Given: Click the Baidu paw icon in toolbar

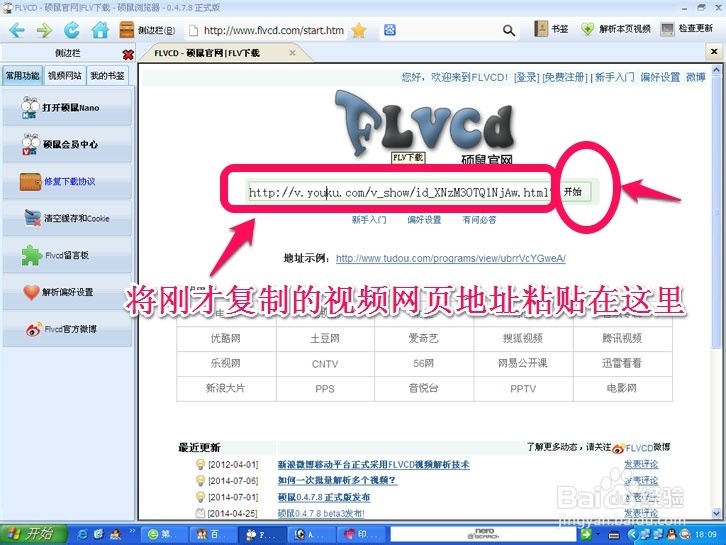Looking at the screenshot, I should [390, 30].
